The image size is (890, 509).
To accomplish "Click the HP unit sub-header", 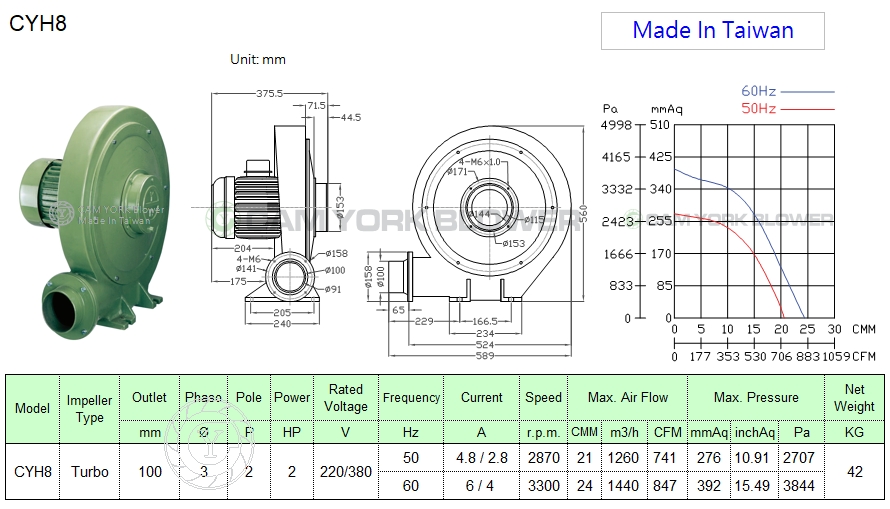I will click(x=292, y=432).
